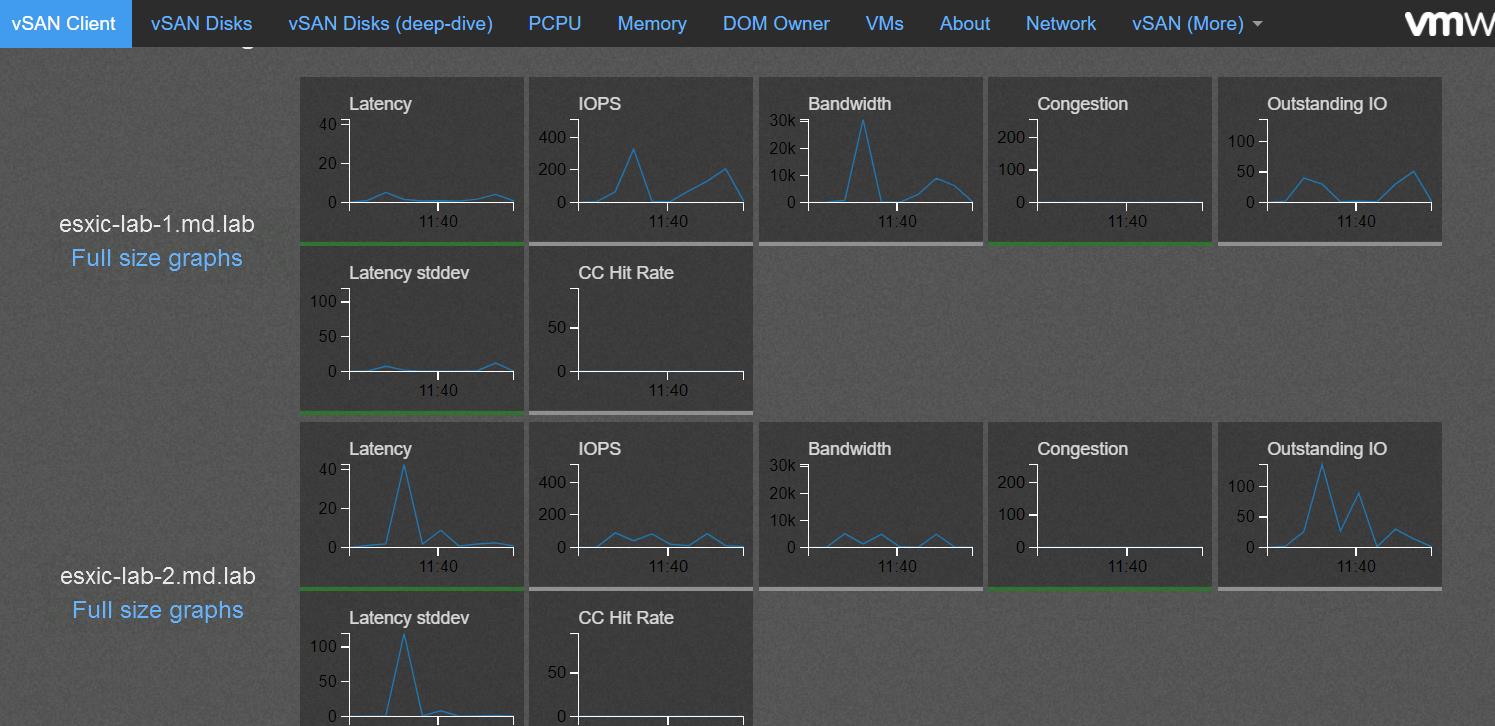Select esxic-lab-1 Latency graph thumbnail

click(412, 160)
